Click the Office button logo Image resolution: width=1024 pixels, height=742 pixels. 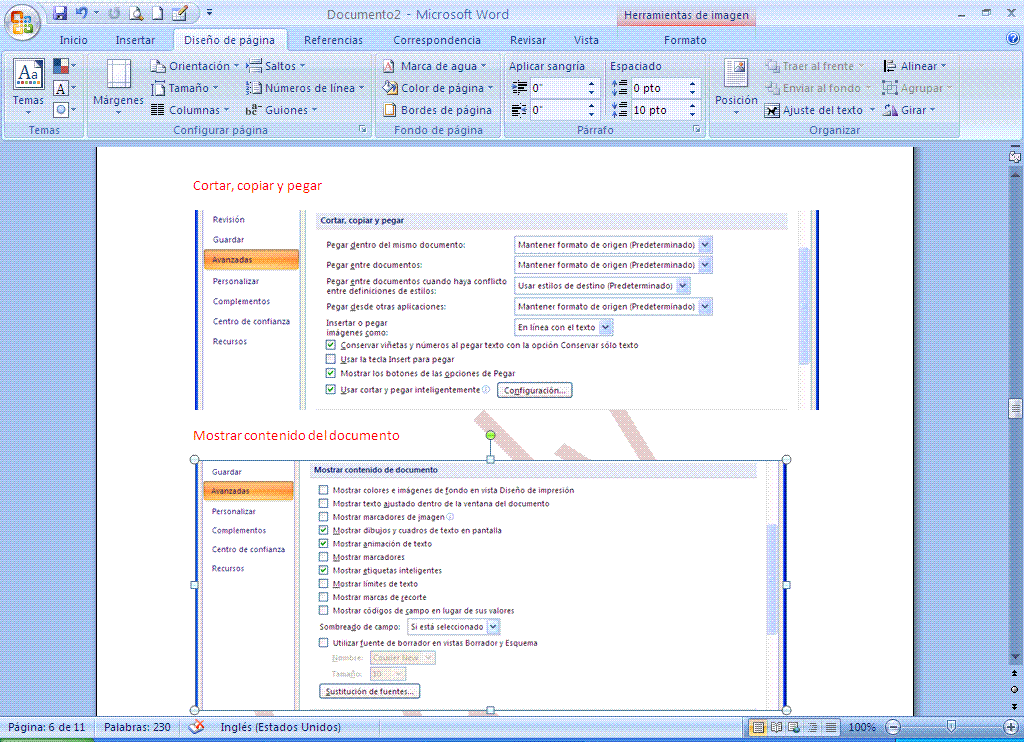click(22, 22)
